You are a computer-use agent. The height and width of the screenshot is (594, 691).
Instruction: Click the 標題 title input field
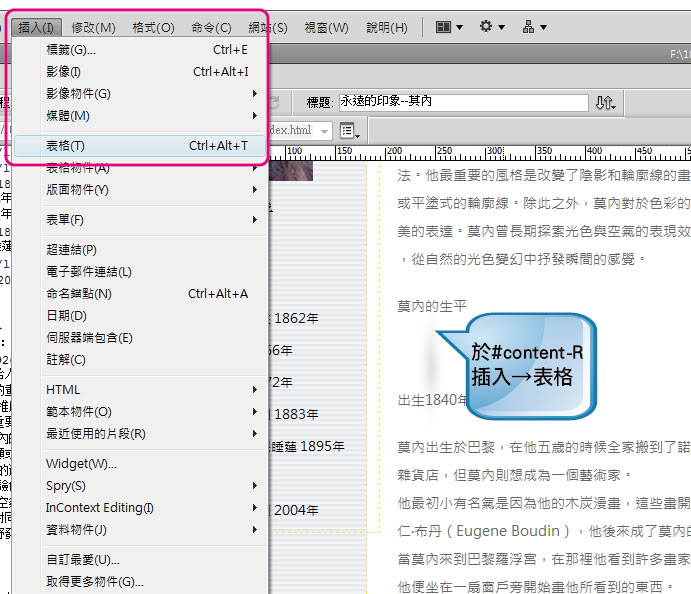[x=462, y=103]
